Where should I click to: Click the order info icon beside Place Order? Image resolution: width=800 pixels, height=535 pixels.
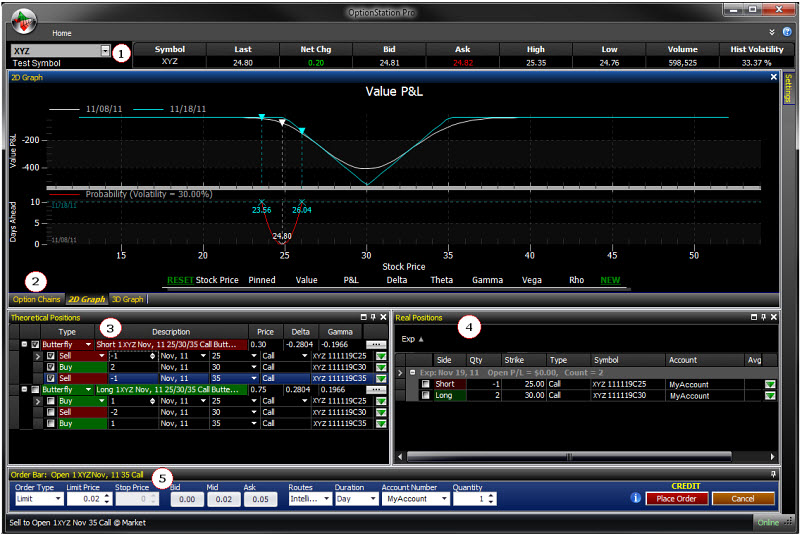[x=636, y=498]
